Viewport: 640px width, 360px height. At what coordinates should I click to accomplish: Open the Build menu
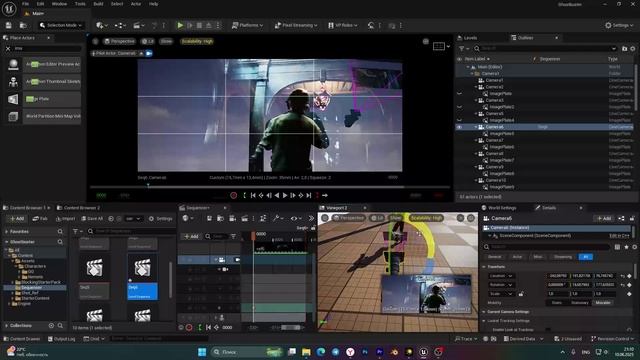pos(98,4)
